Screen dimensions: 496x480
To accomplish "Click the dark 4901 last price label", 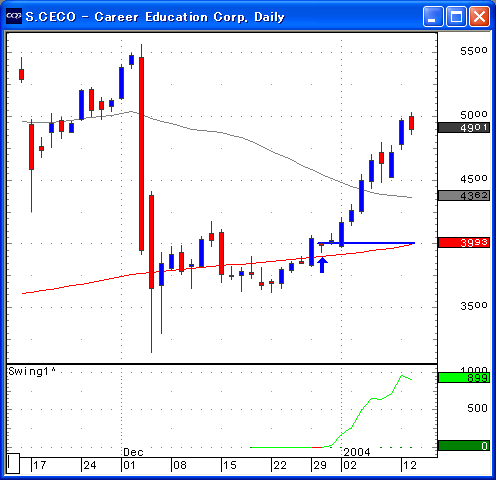I will 464,127.
